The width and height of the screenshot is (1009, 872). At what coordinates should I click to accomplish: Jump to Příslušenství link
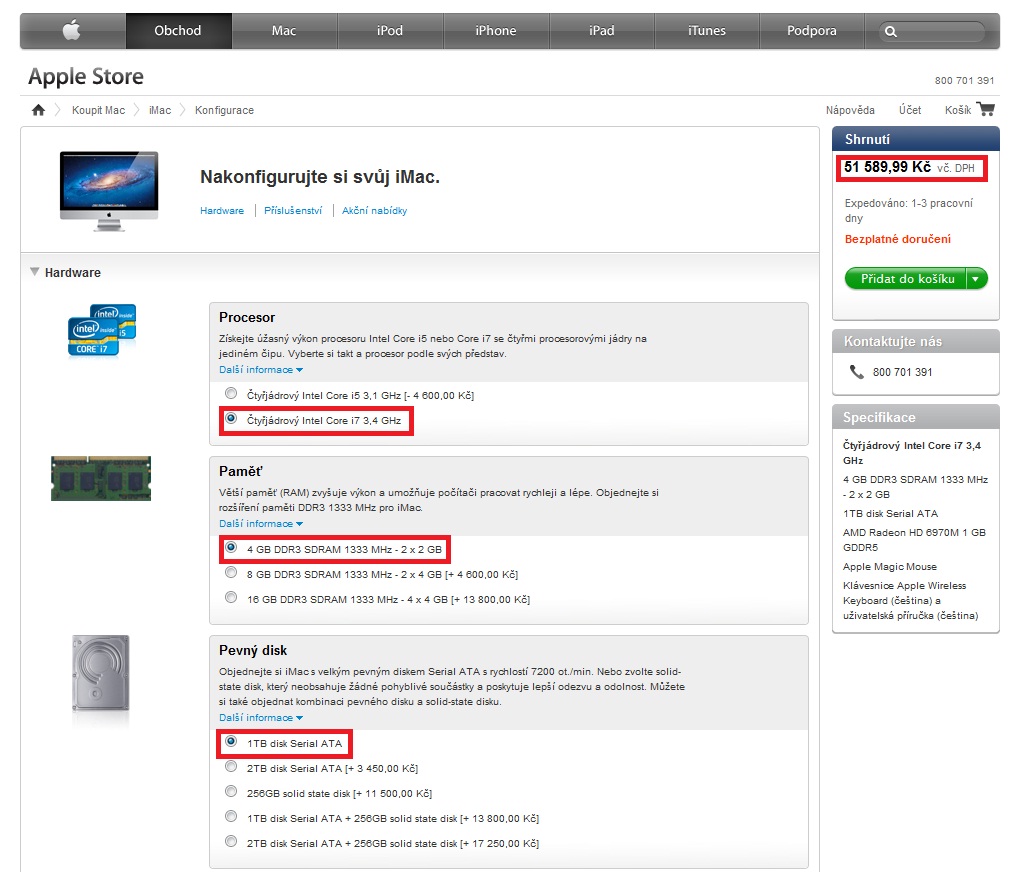293,210
